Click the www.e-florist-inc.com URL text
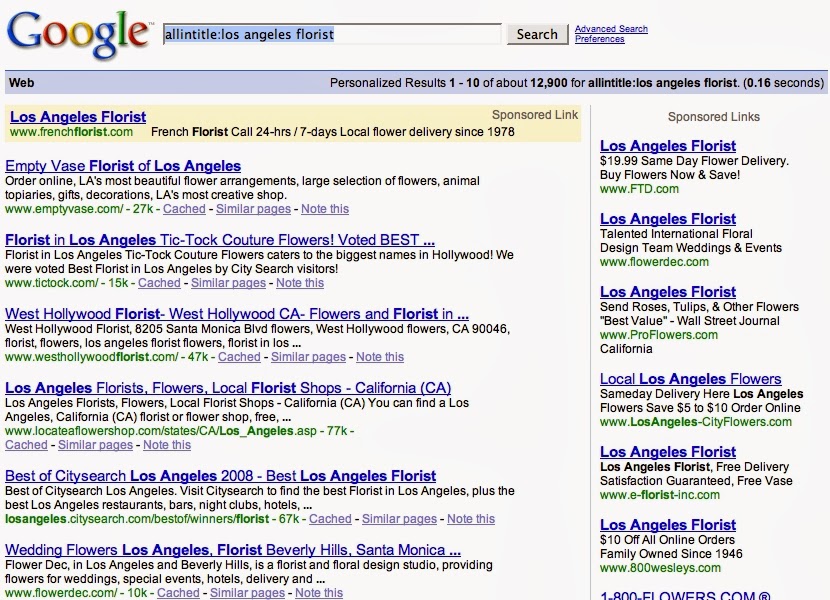Viewport: 830px width, 600px height. [x=660, y=495]
